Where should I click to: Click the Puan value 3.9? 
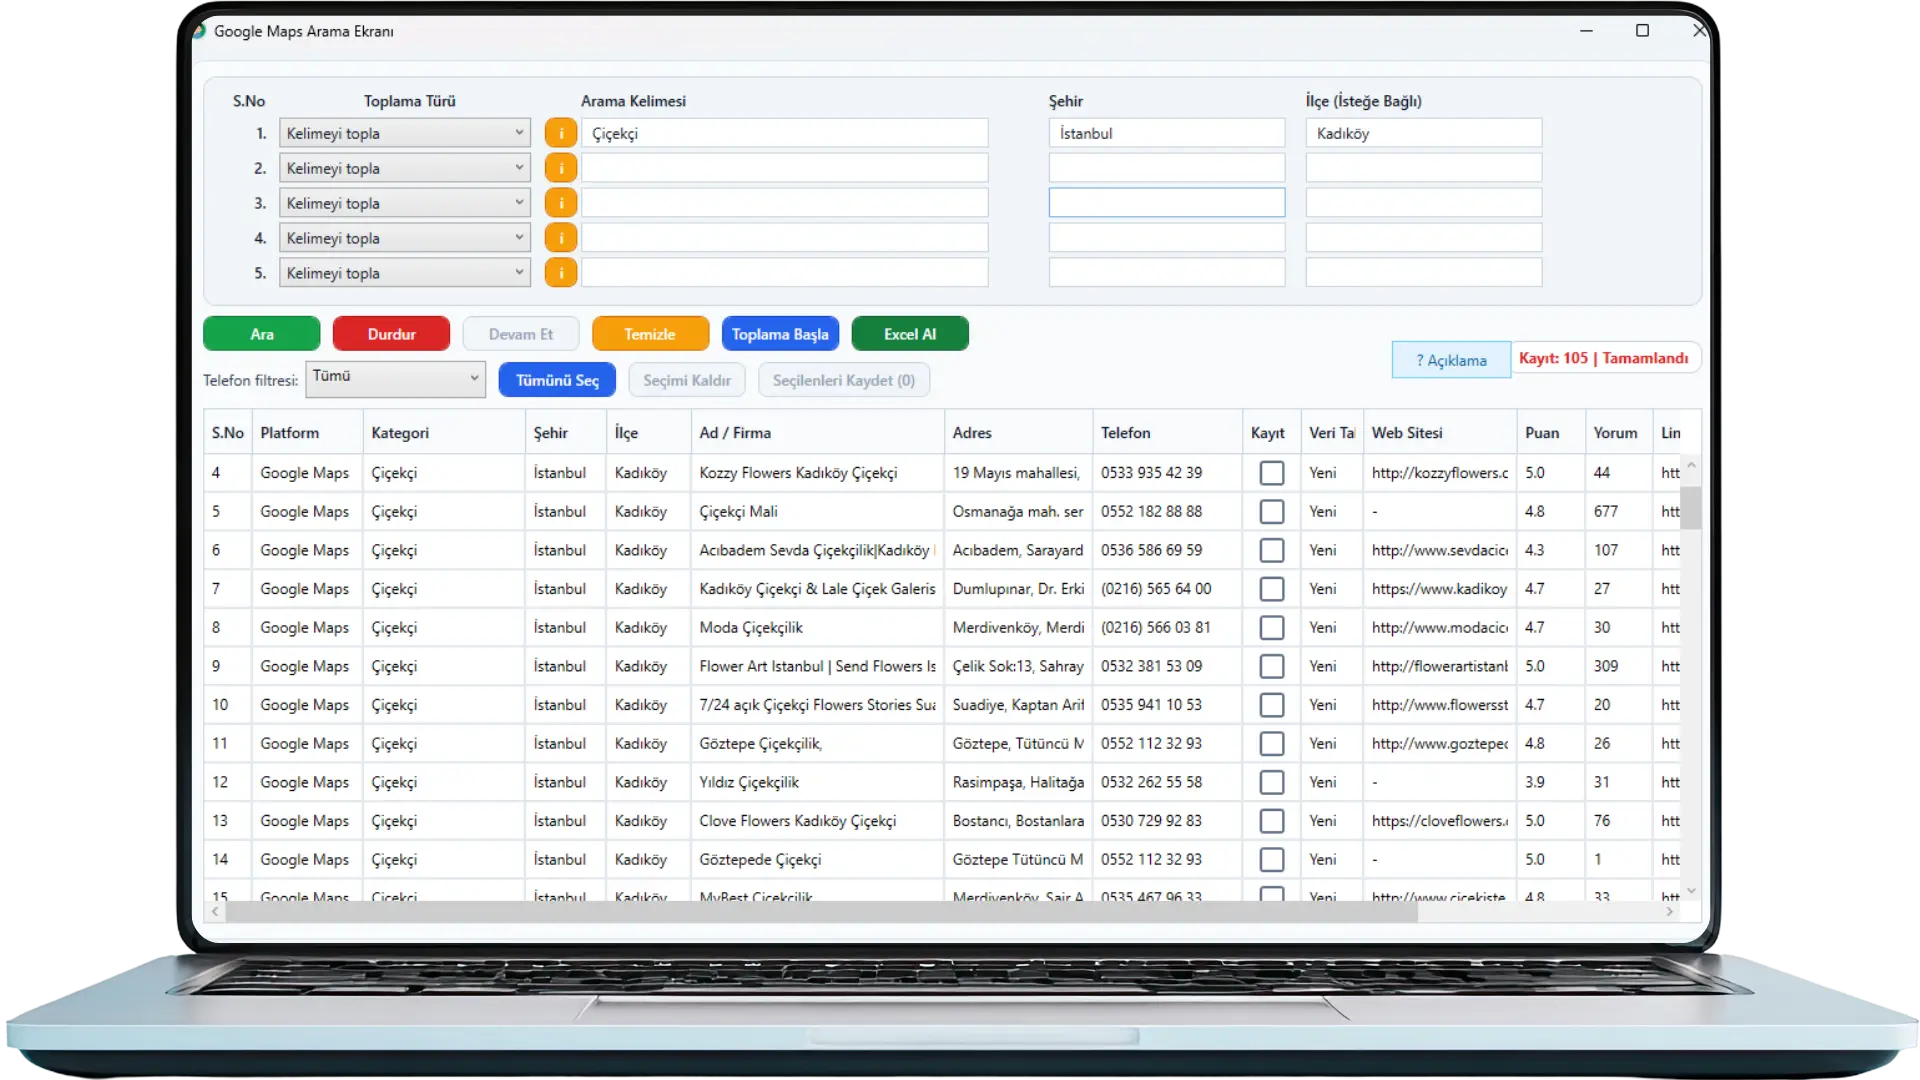pyautogui.click(x=1535, y=782)
